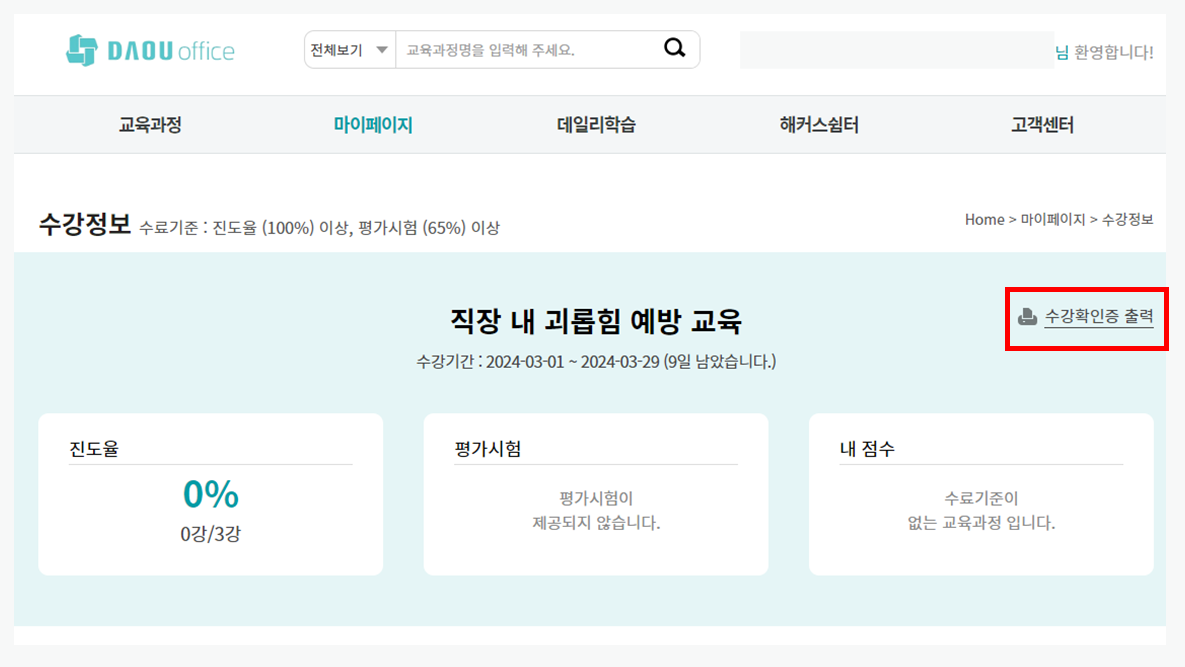Screen dimensions: 1185x667
Task: Open the 교육과정 menu
Action: [x=150, y=125]
